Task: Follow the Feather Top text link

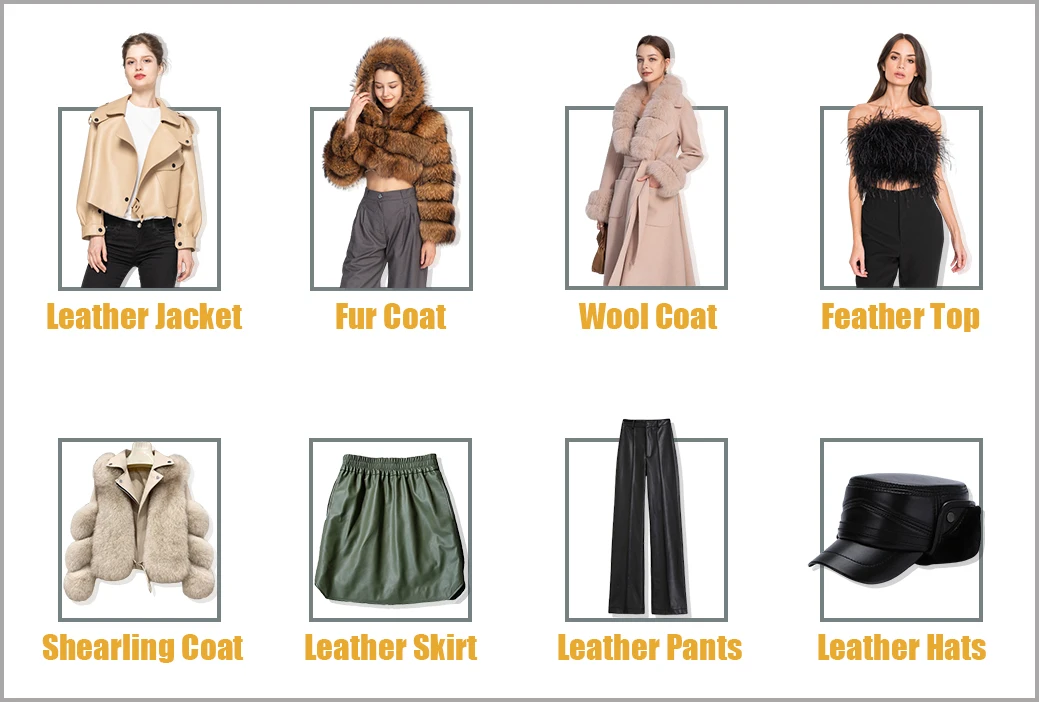Action: coord(901,317)
